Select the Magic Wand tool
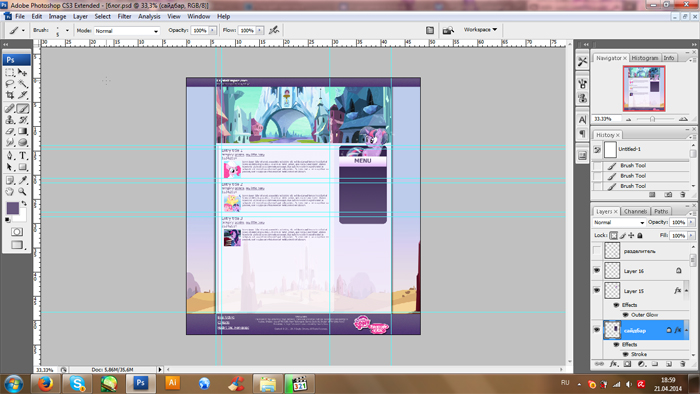700x394 pixels. (22, 84)
